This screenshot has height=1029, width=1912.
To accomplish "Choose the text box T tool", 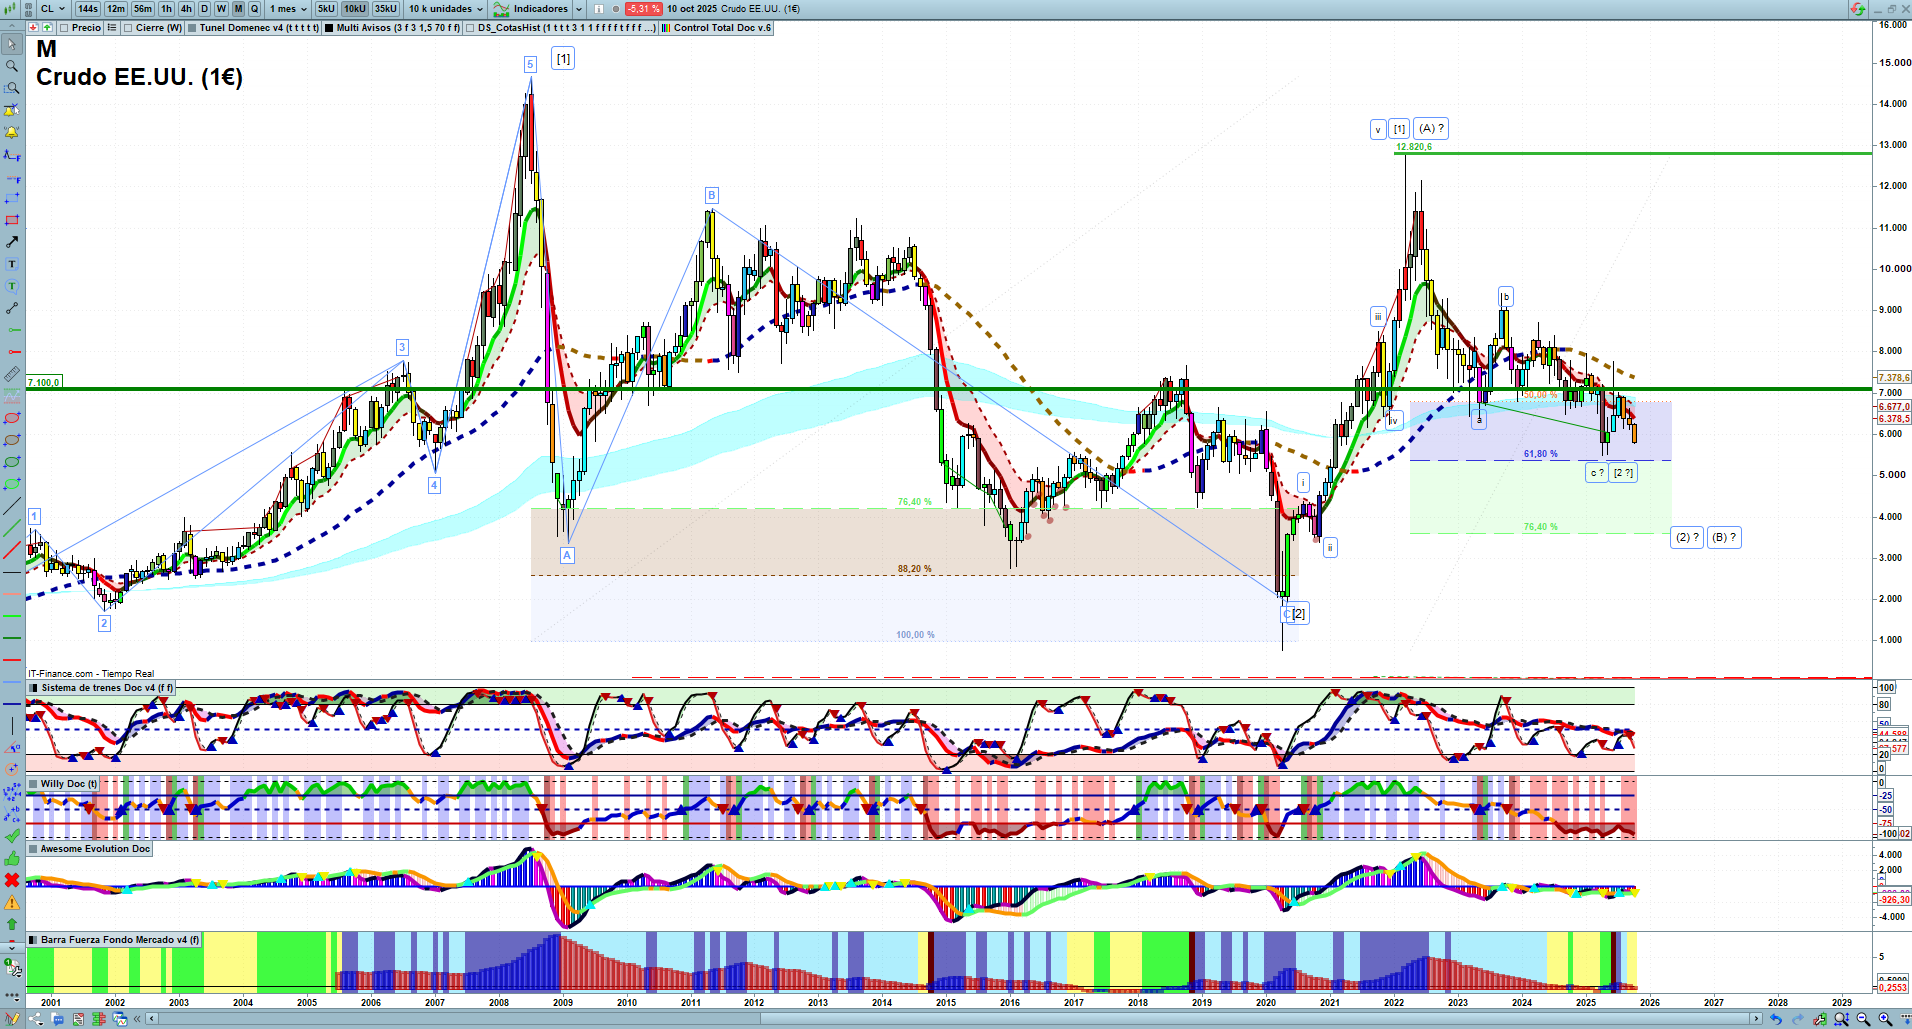I will (12, 264).
